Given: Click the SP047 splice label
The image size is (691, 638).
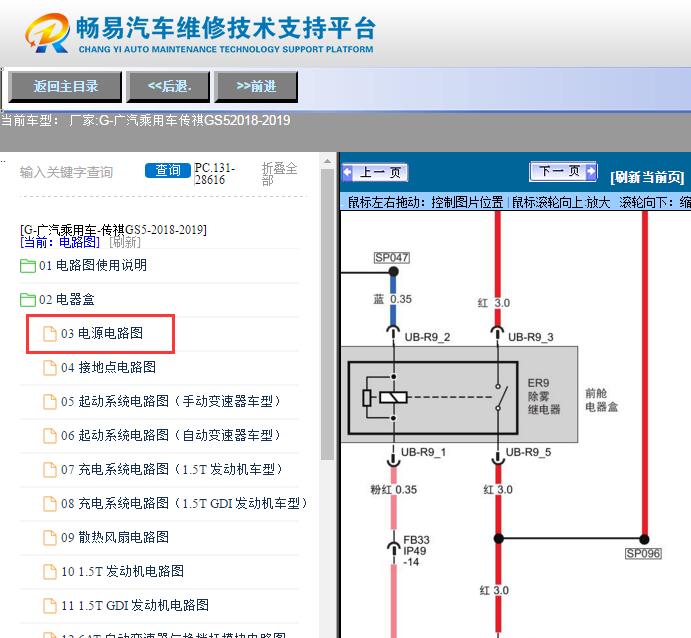Looking at the screenshot, I should (x=392, y=258).
